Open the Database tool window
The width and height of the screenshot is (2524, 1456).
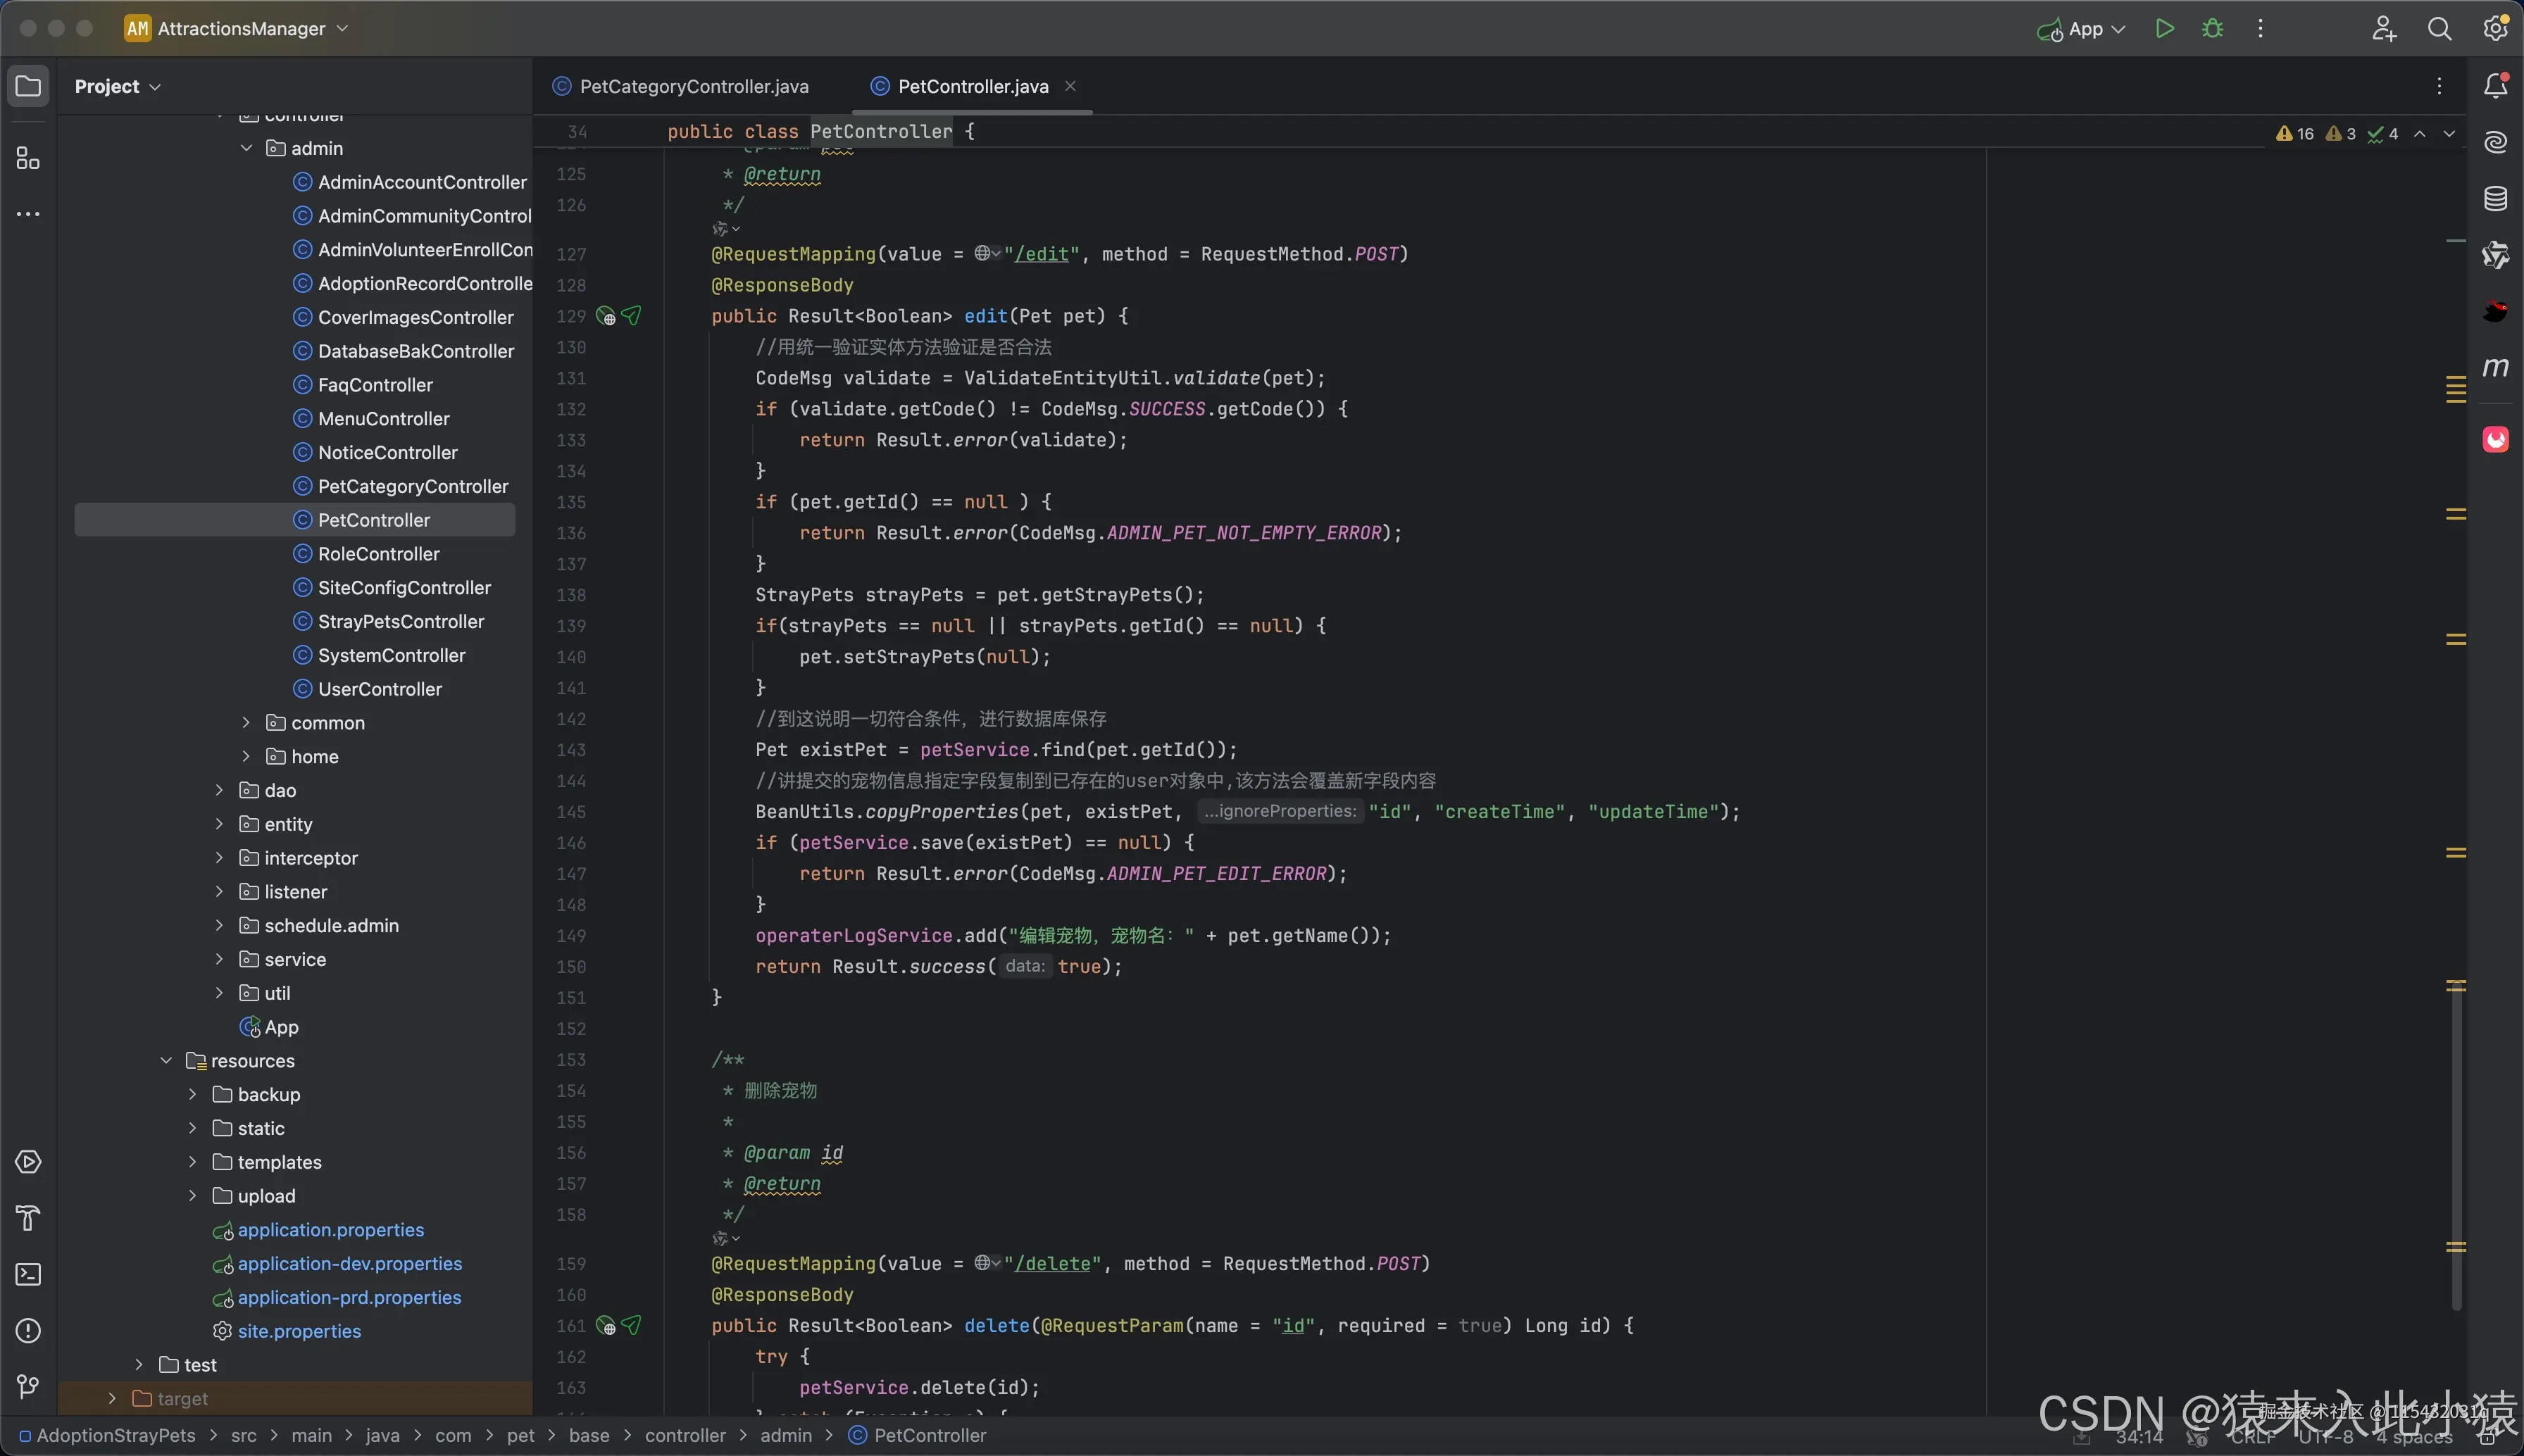(2495, 198)
